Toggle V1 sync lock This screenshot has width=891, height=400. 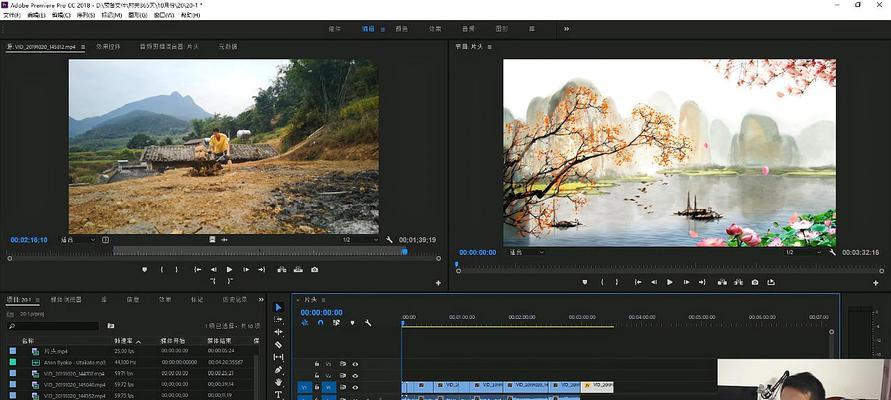pos(343,388)
